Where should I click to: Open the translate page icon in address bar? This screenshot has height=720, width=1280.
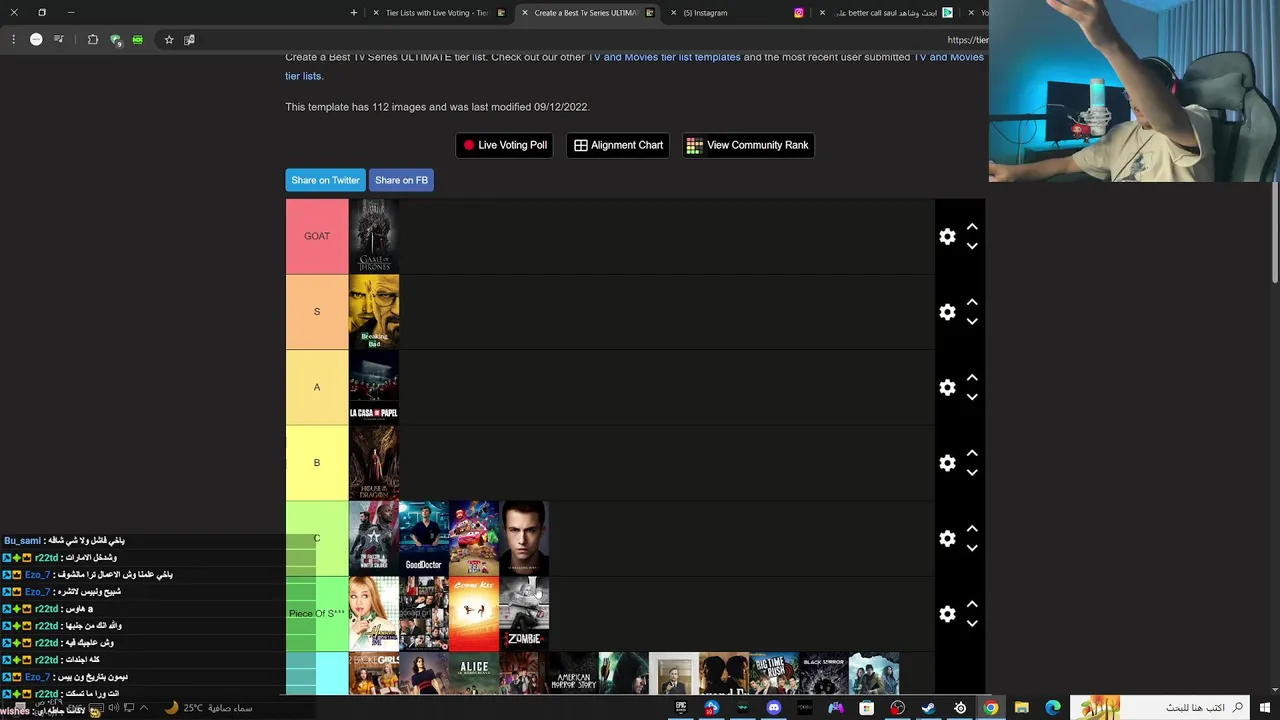(x=189, y=40)
